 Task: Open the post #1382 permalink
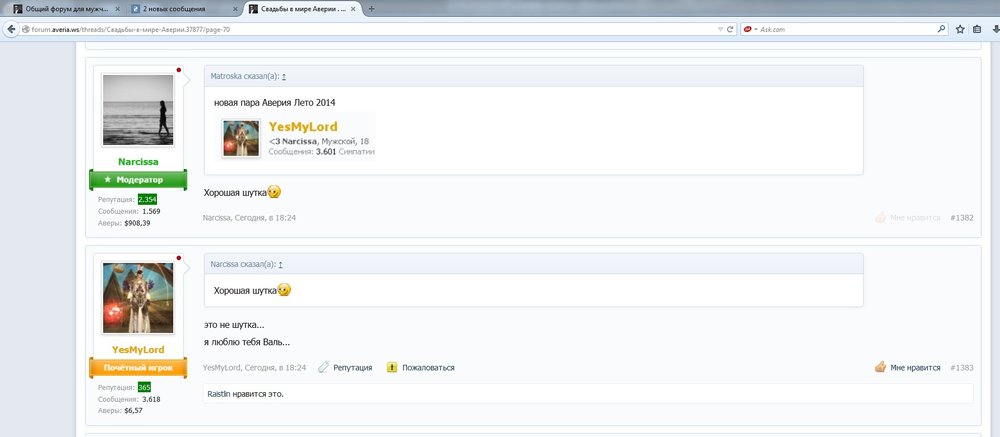click(961, 217)
